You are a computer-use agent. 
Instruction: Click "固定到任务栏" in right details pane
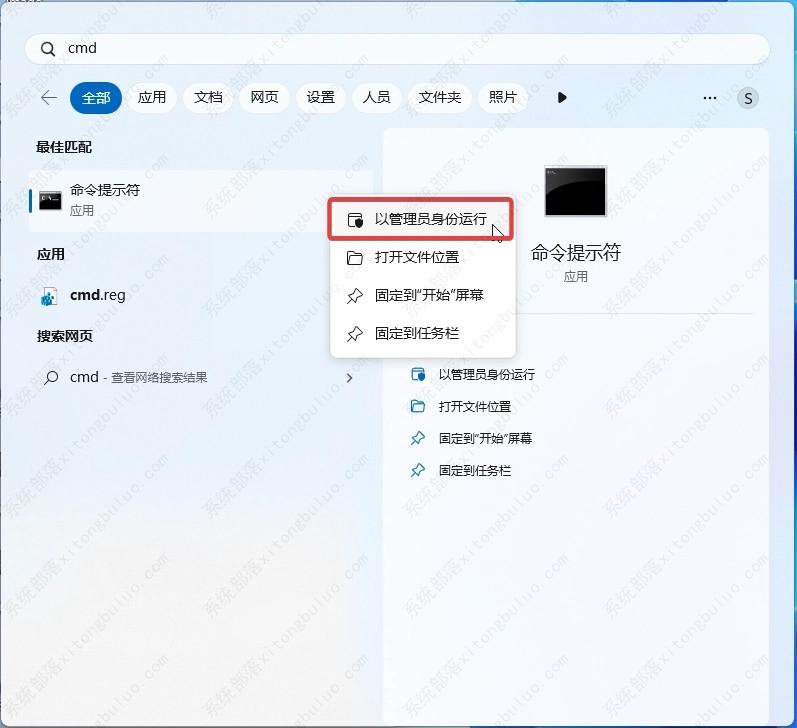474,470
